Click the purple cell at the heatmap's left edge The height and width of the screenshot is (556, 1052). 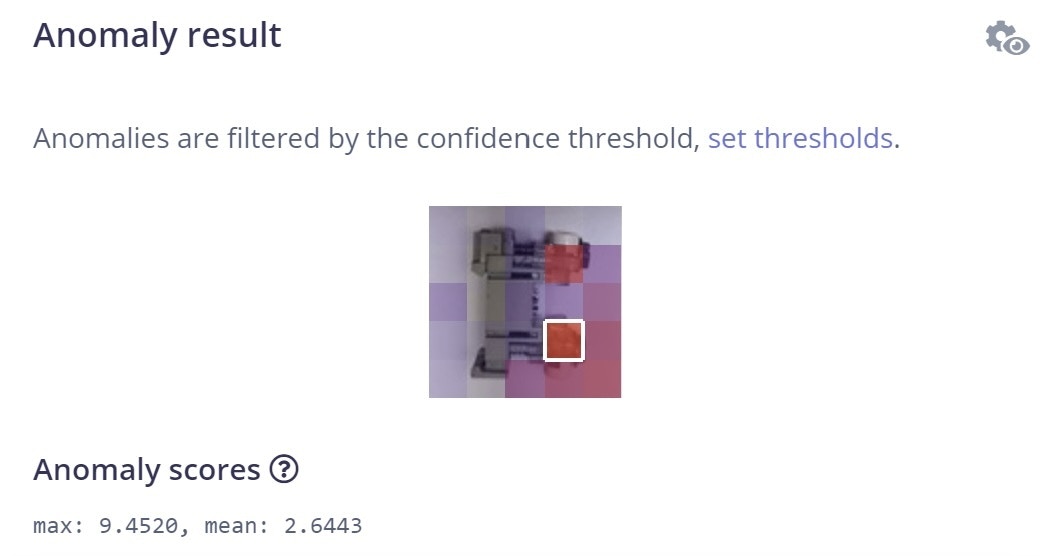(448, 302)
